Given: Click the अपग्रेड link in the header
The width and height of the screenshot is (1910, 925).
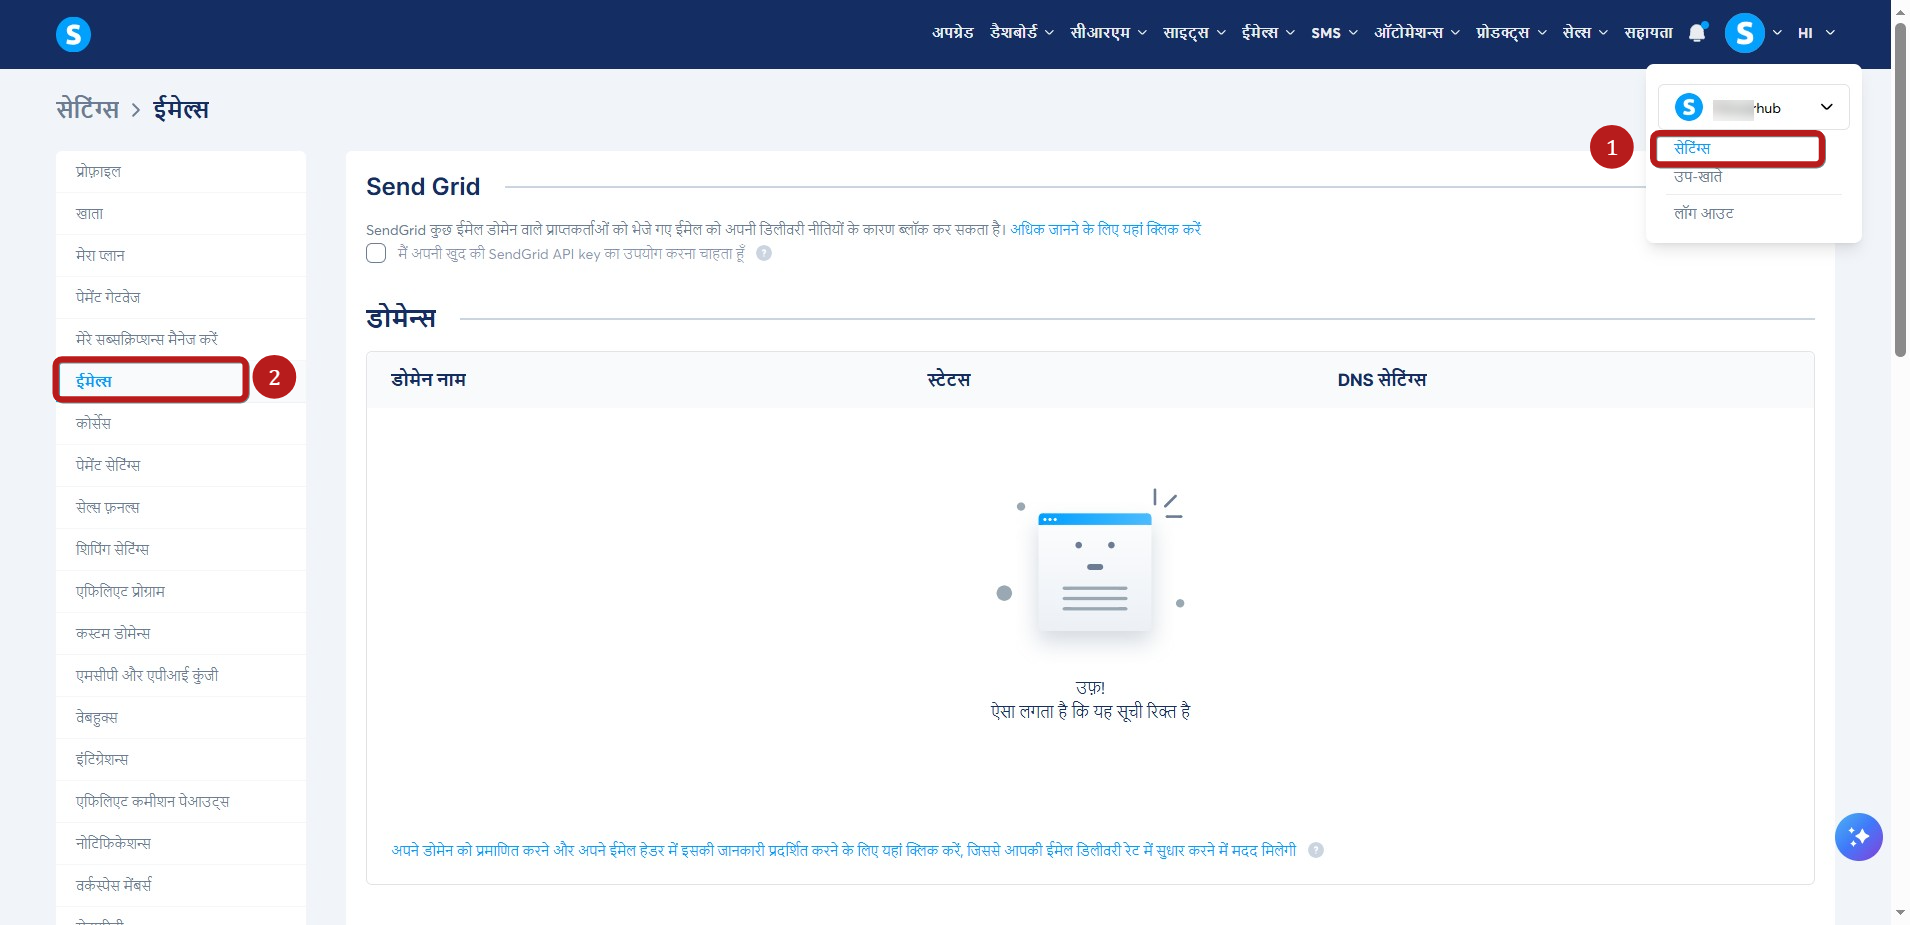Looking at the screenshot, I should click(x=953, y=32).
